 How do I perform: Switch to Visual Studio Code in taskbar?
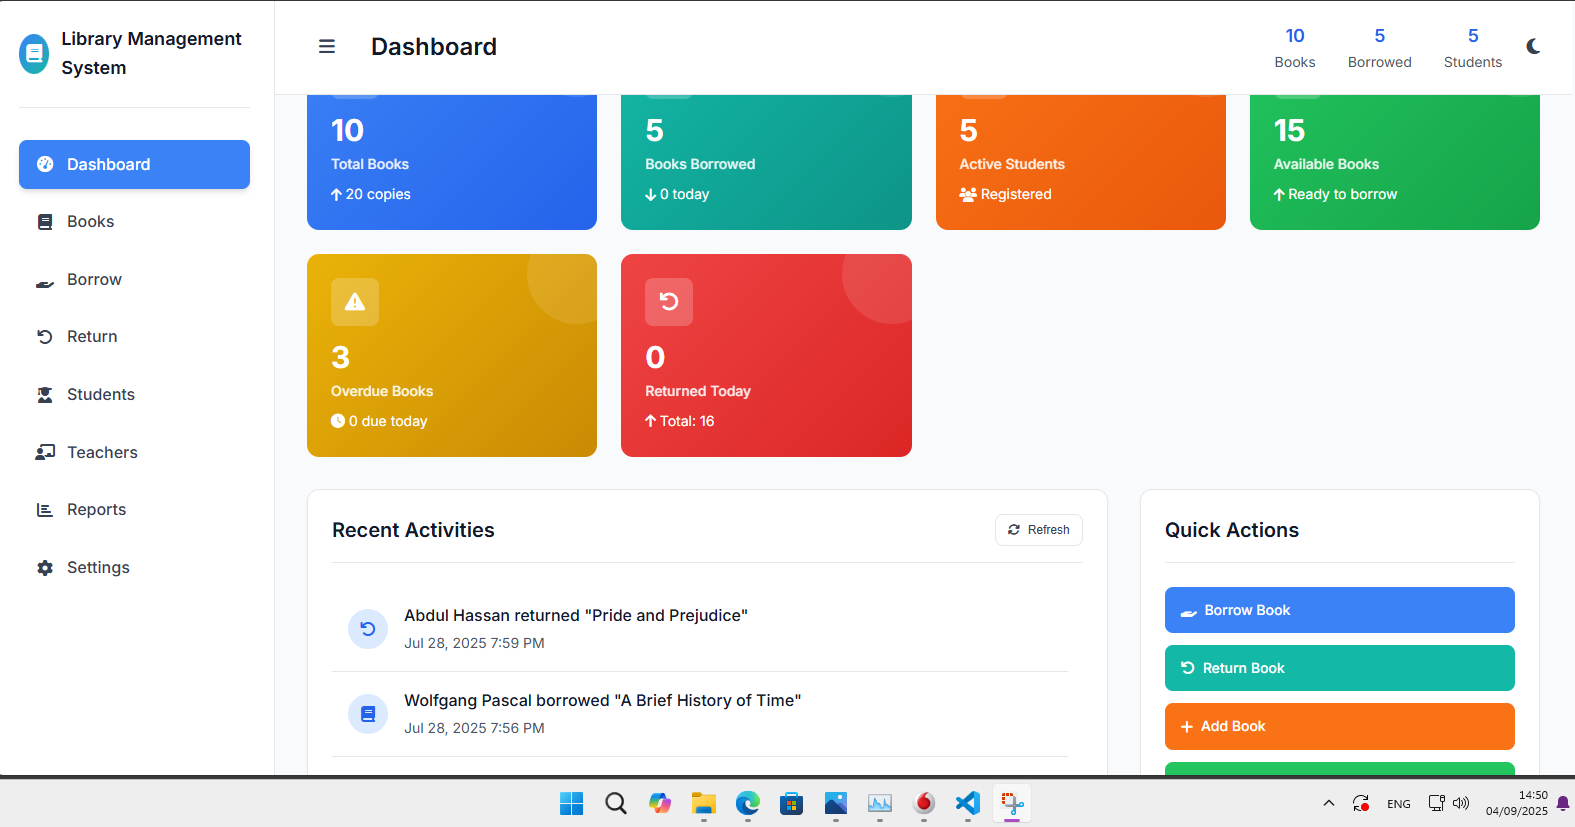[968, 804]
